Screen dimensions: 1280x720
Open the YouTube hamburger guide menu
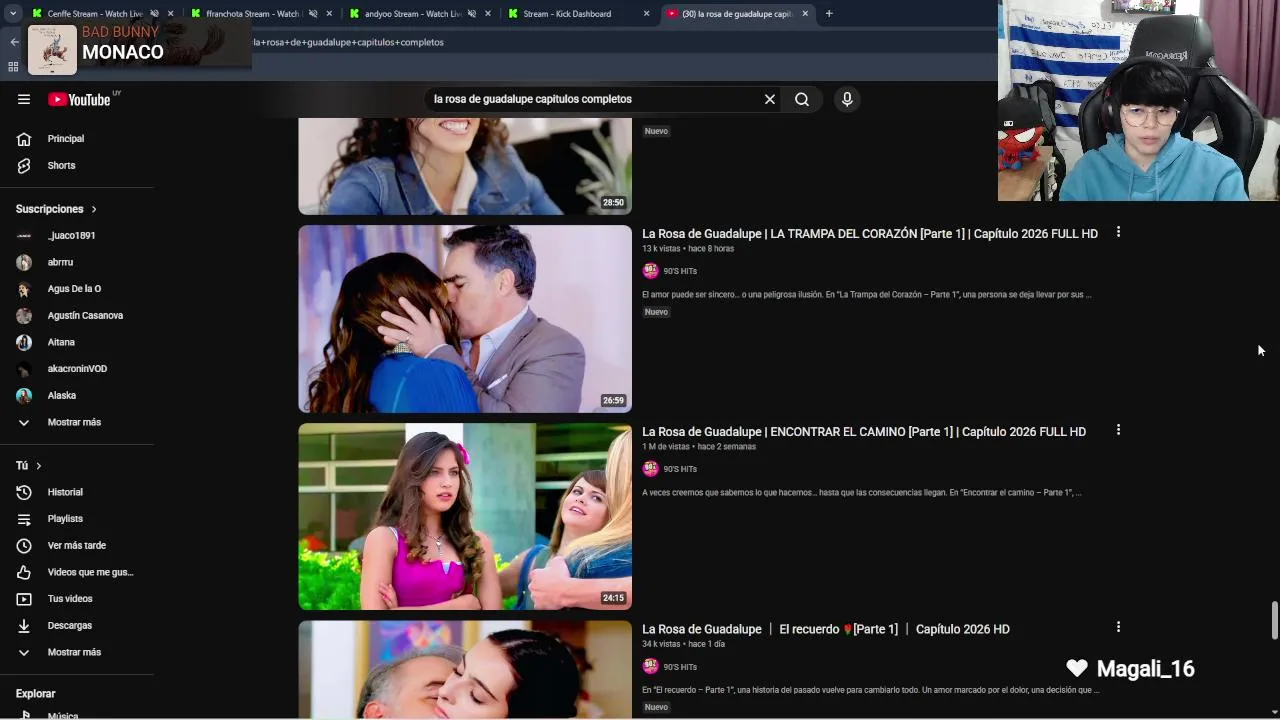24,99
